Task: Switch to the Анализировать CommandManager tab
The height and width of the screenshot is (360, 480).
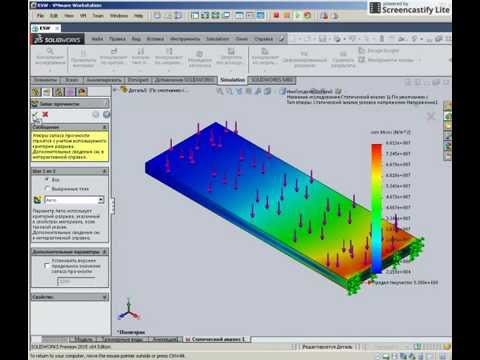Action: click(x=104, y=80)
